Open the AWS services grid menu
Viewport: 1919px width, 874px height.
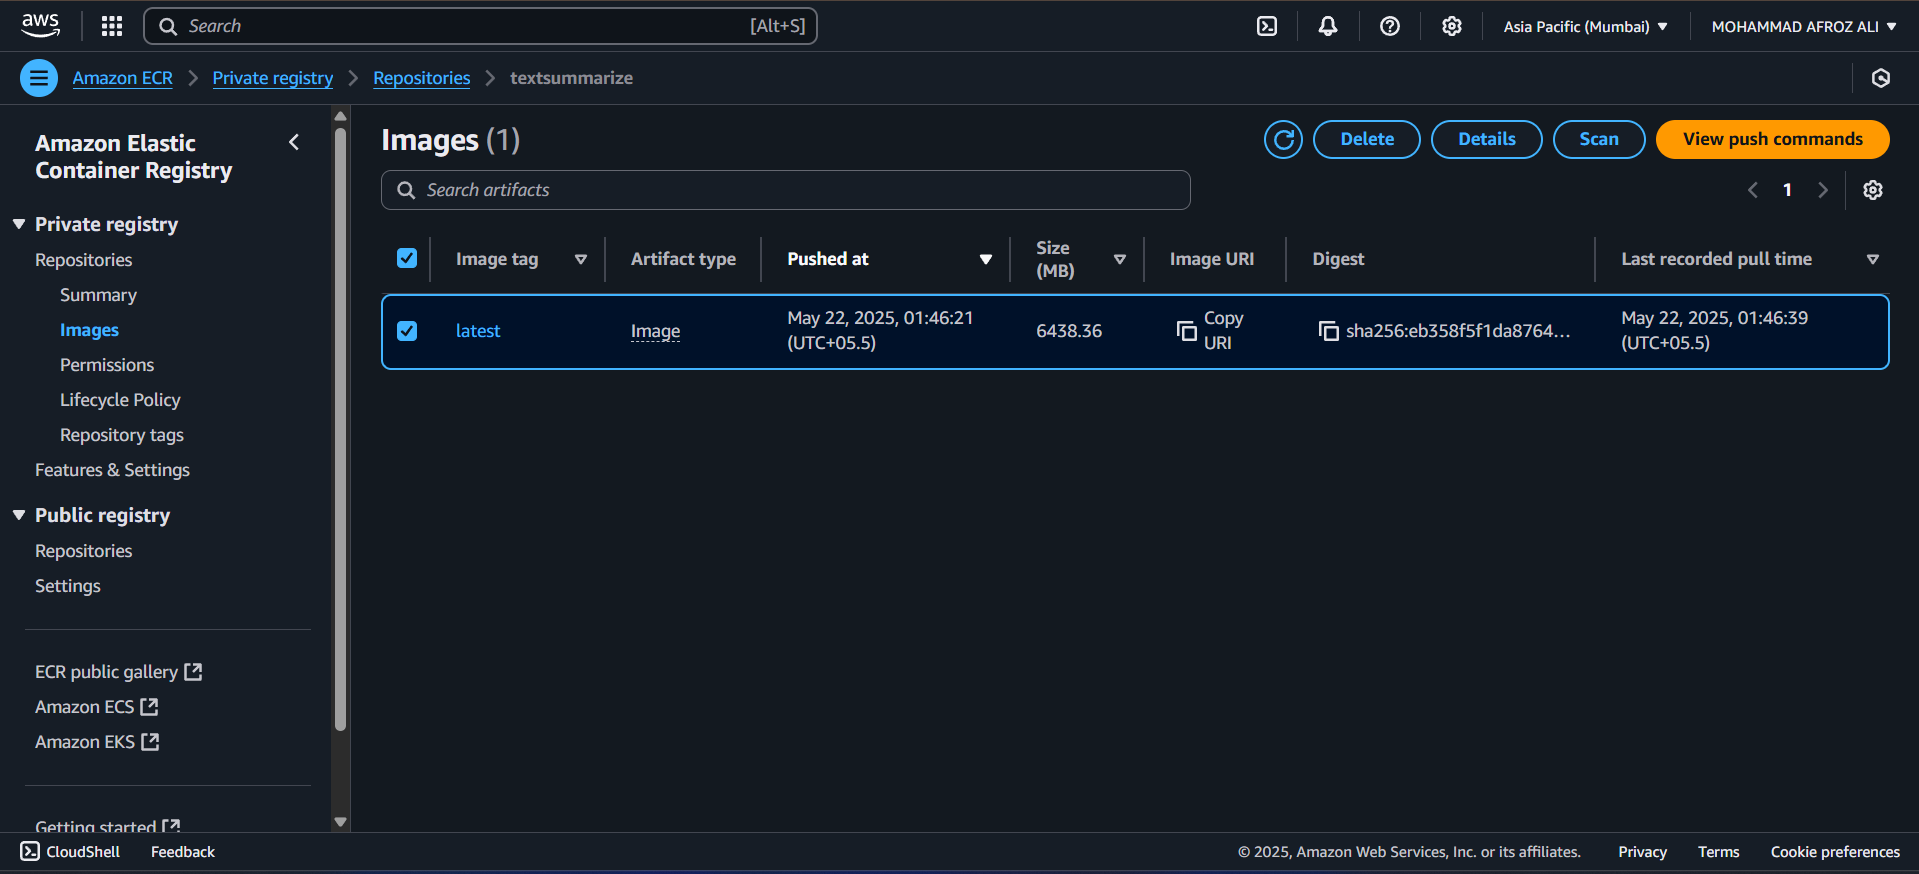tap(112, 26)
